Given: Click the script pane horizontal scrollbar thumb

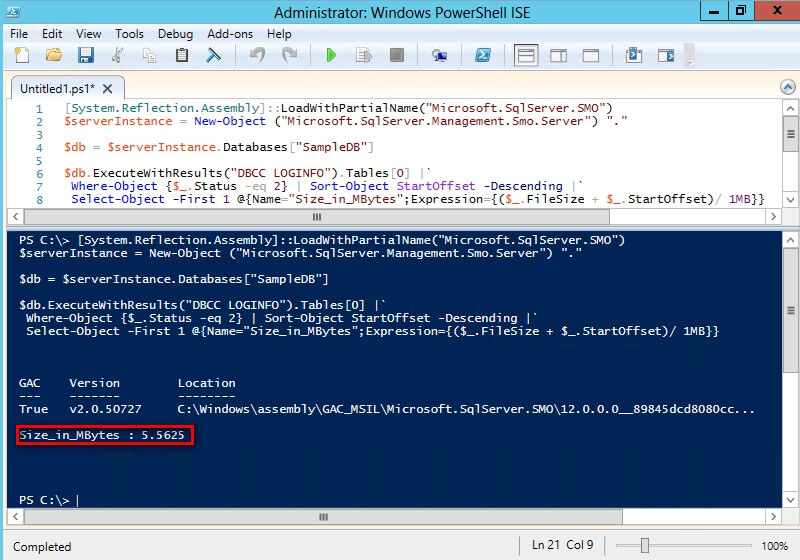Looking at the screenshot, I should click(x=317, y=216).
